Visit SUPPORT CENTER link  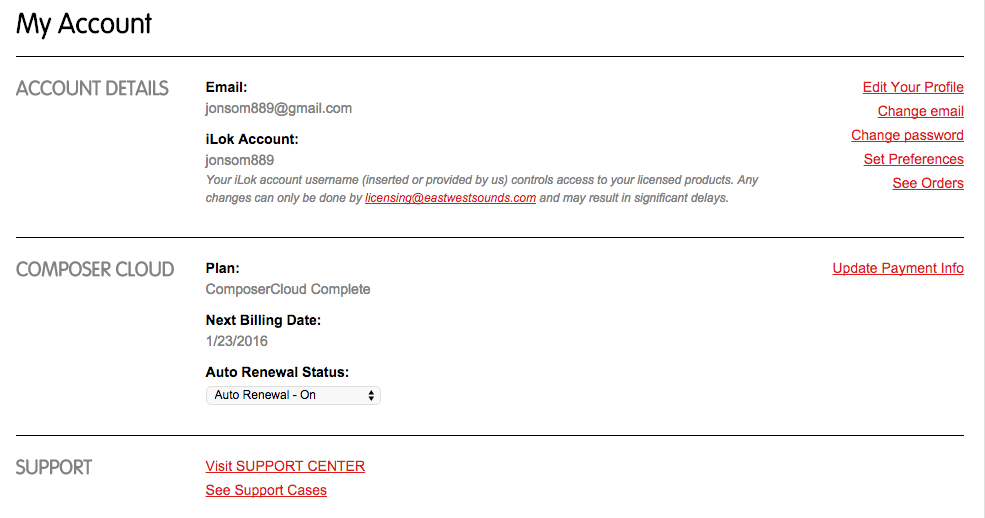tap(285, 466)
